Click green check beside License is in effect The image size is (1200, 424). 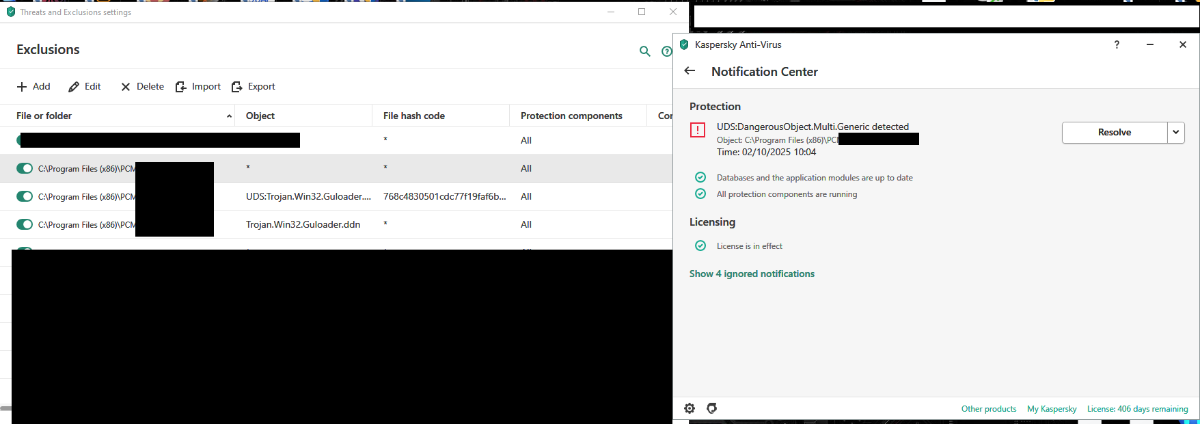(700, 246)
